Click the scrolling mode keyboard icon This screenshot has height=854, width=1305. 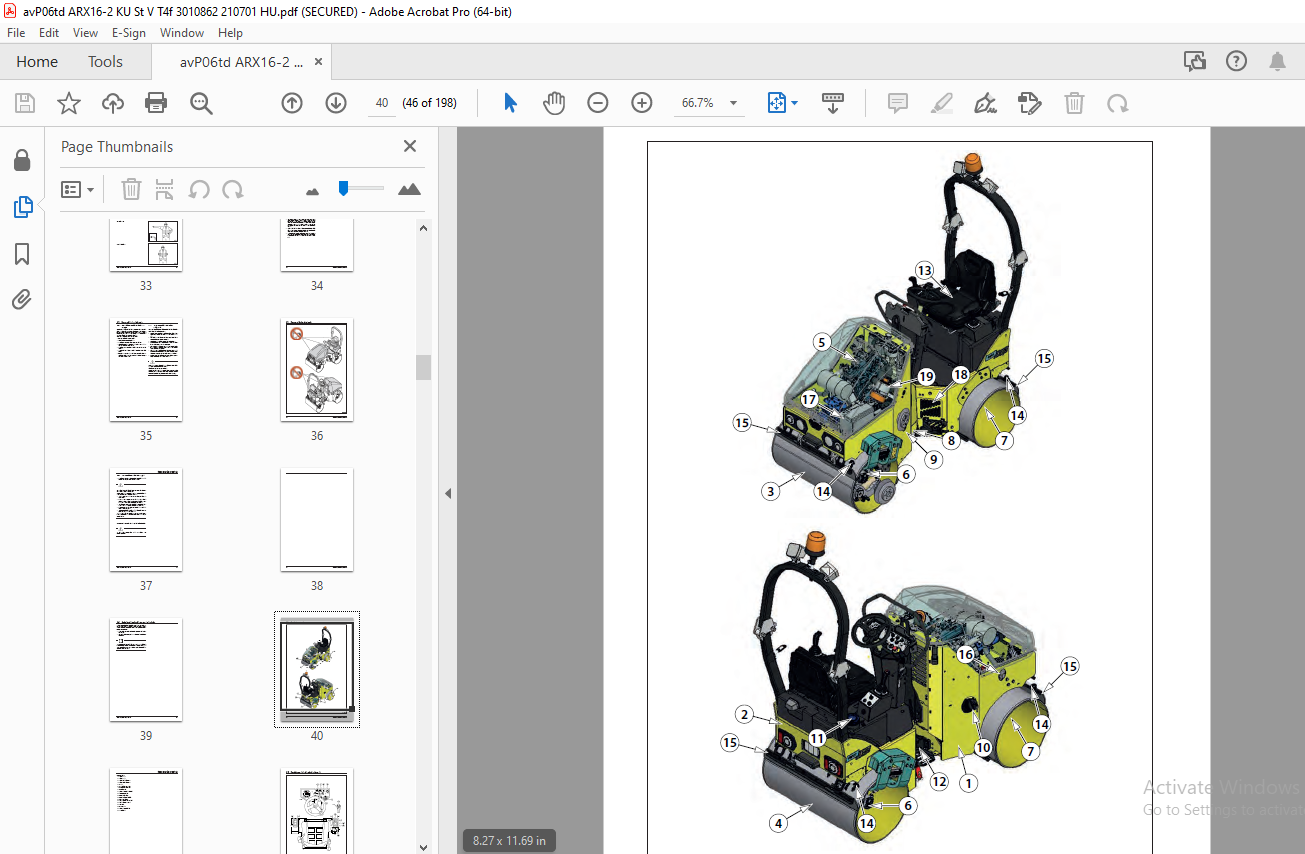coord(833,103)
